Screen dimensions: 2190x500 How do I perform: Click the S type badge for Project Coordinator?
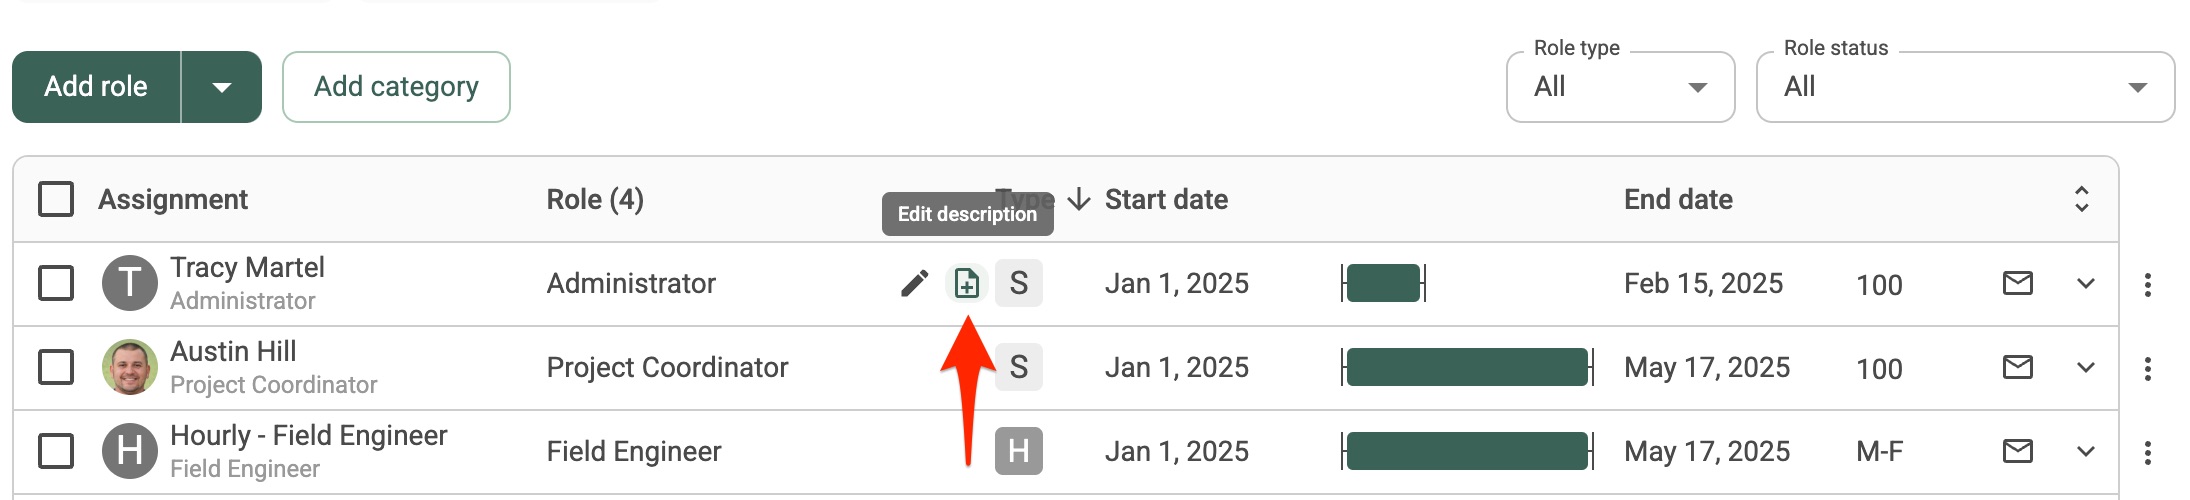pos(1019,367)
